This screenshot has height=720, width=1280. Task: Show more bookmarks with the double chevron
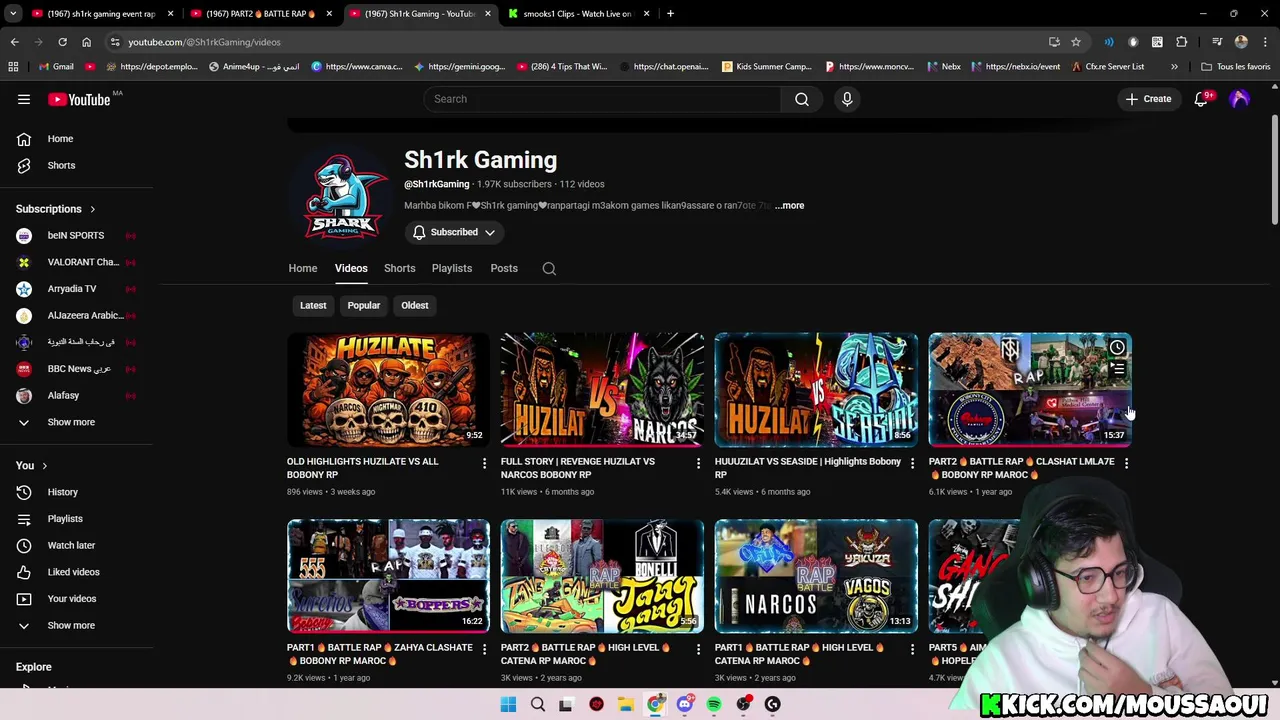1174,67
